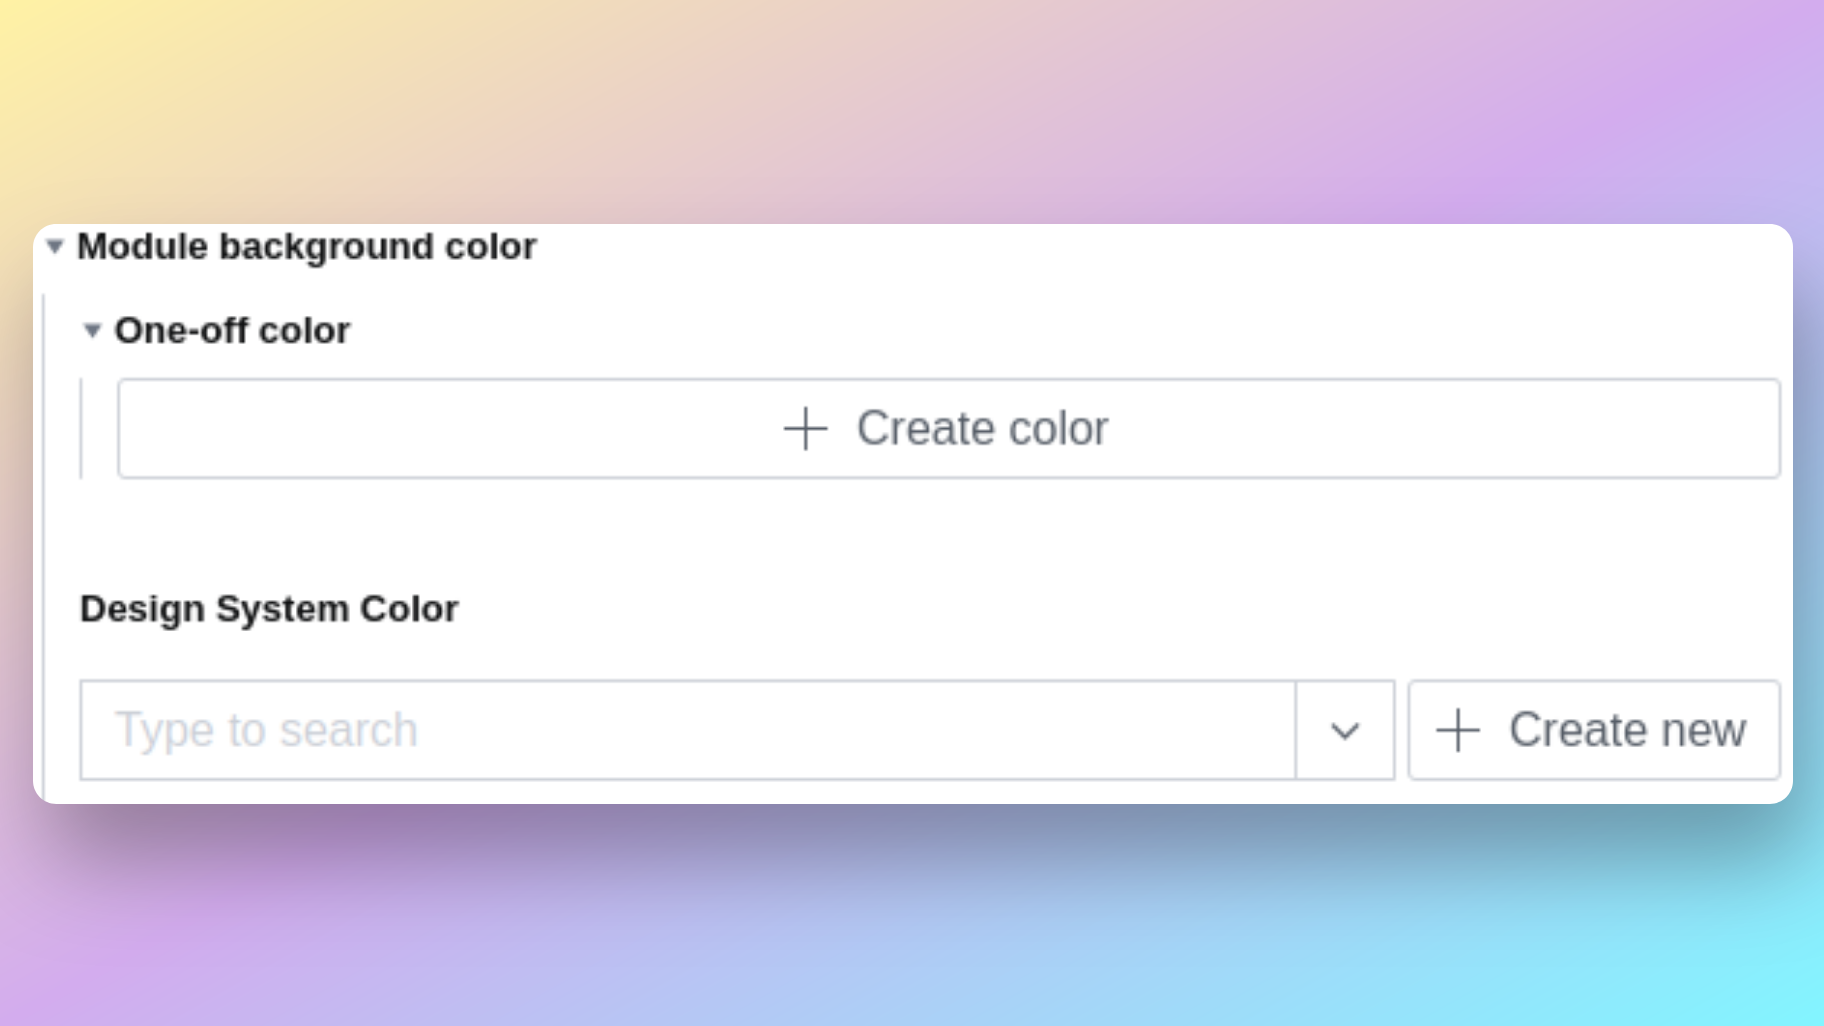Click the Create new button
The width and height of the screenshot is (1824, 1026).
point(1593,730)
